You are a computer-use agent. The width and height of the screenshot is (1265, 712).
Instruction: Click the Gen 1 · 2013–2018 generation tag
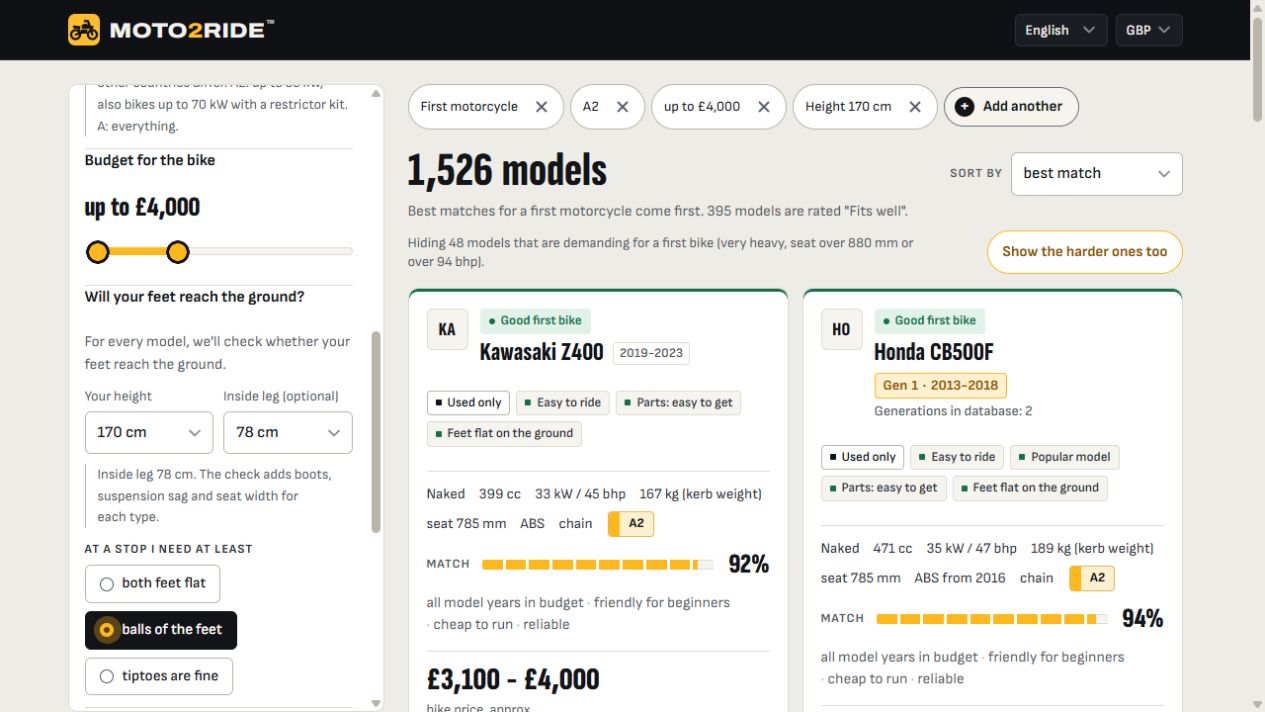point(940,385)
